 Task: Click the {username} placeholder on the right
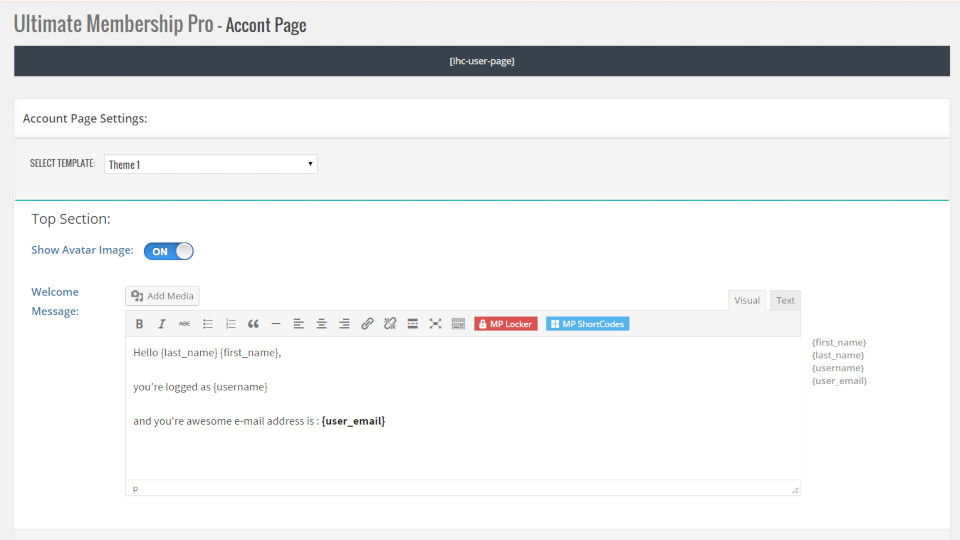pyautogui.click(x=838, y=368)
